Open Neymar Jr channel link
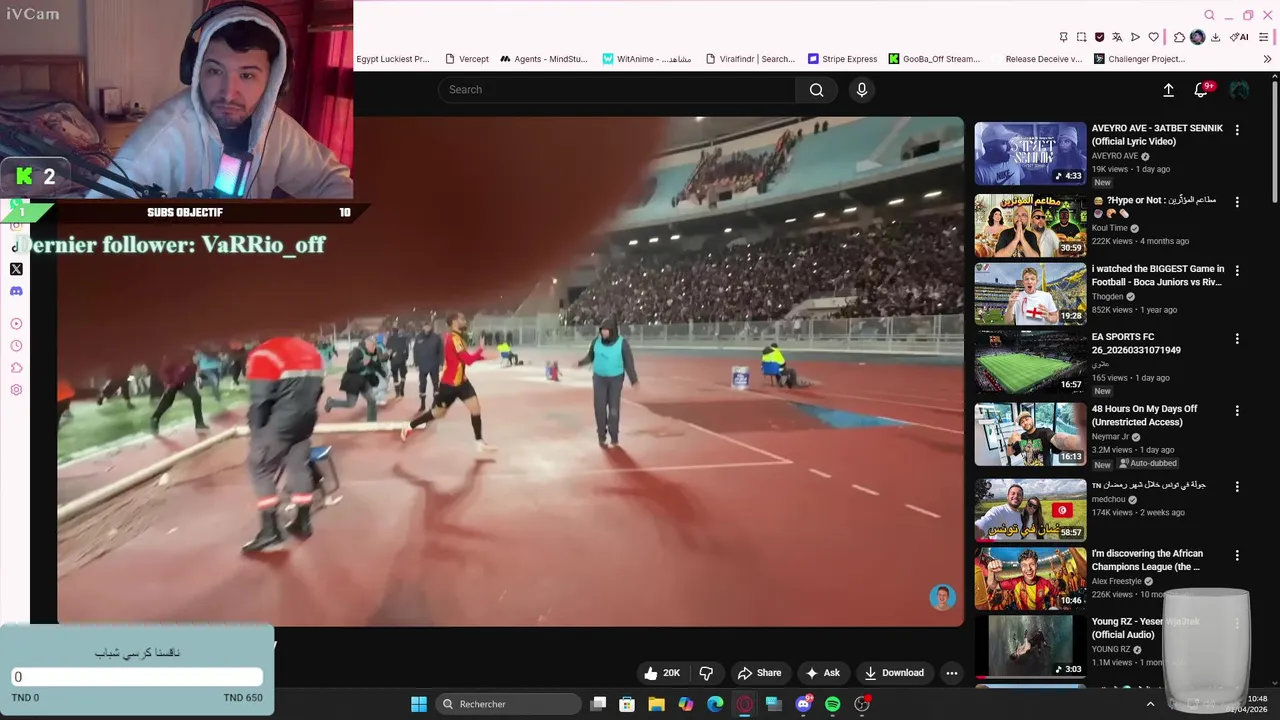Viewport: 1280px width, 720px height. [x=1112, y=437]
